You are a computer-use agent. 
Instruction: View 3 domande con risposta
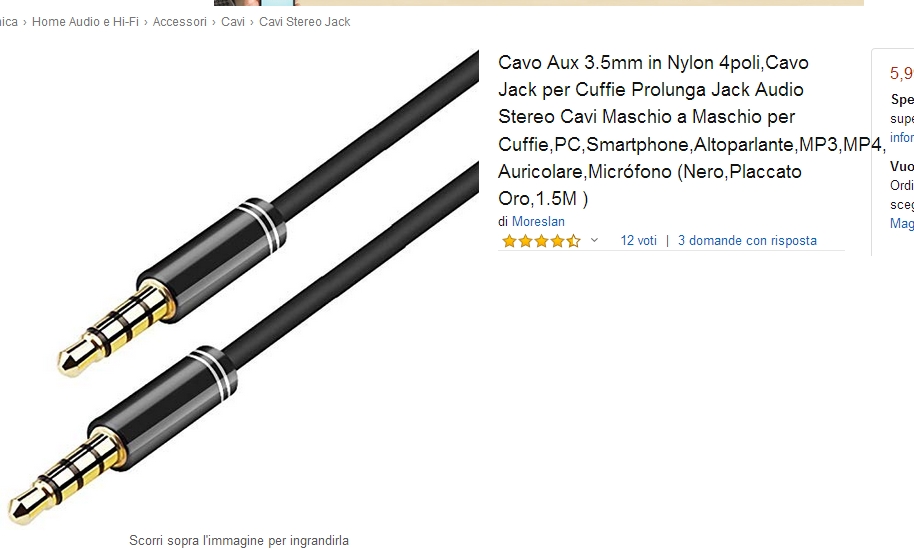[x=747, y=240]
